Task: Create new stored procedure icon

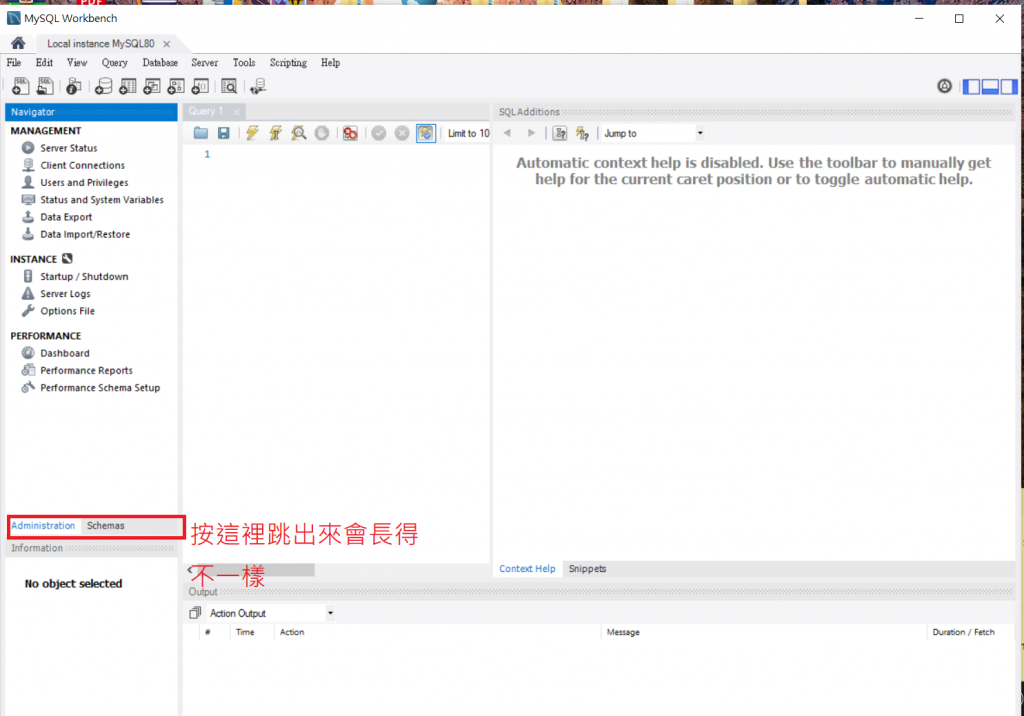Action: coord(176,86)
